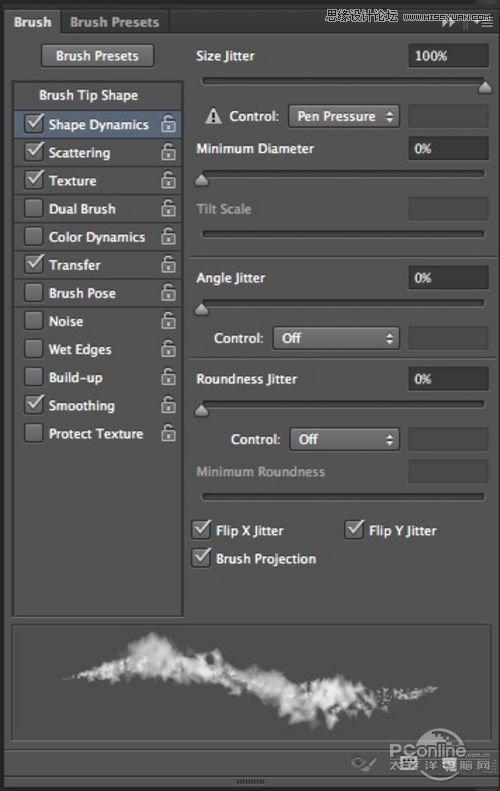Switch to the Brush Presets tab
This screenshot has width=500, height=791.
point(115,22)
